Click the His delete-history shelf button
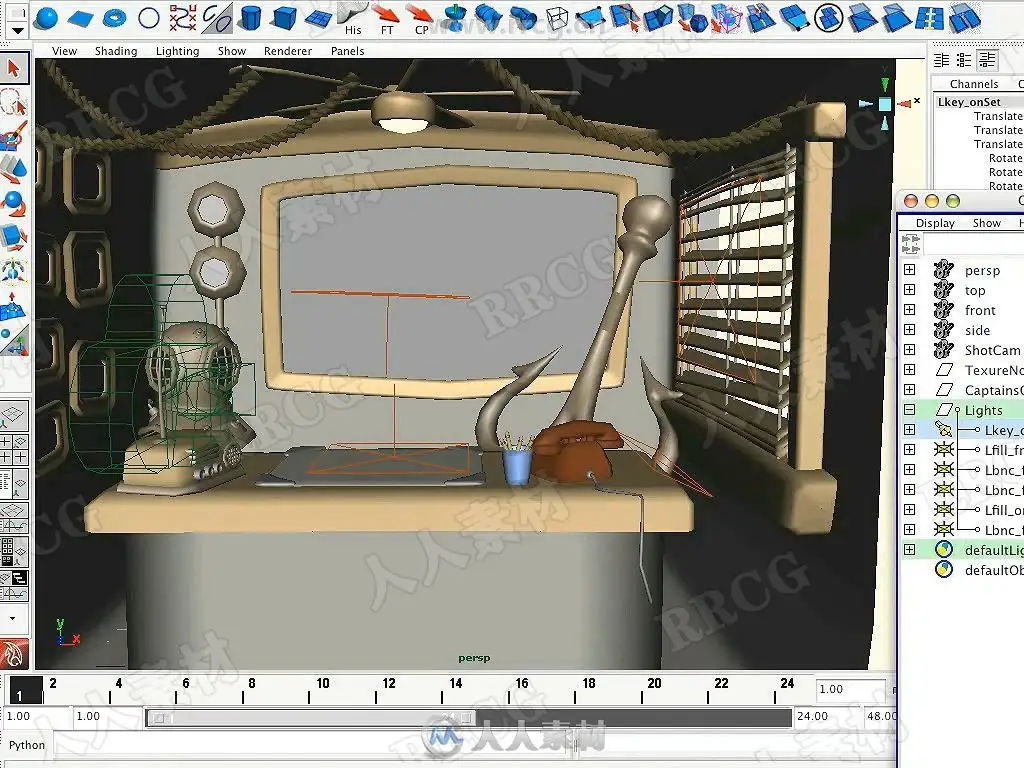 353,18
